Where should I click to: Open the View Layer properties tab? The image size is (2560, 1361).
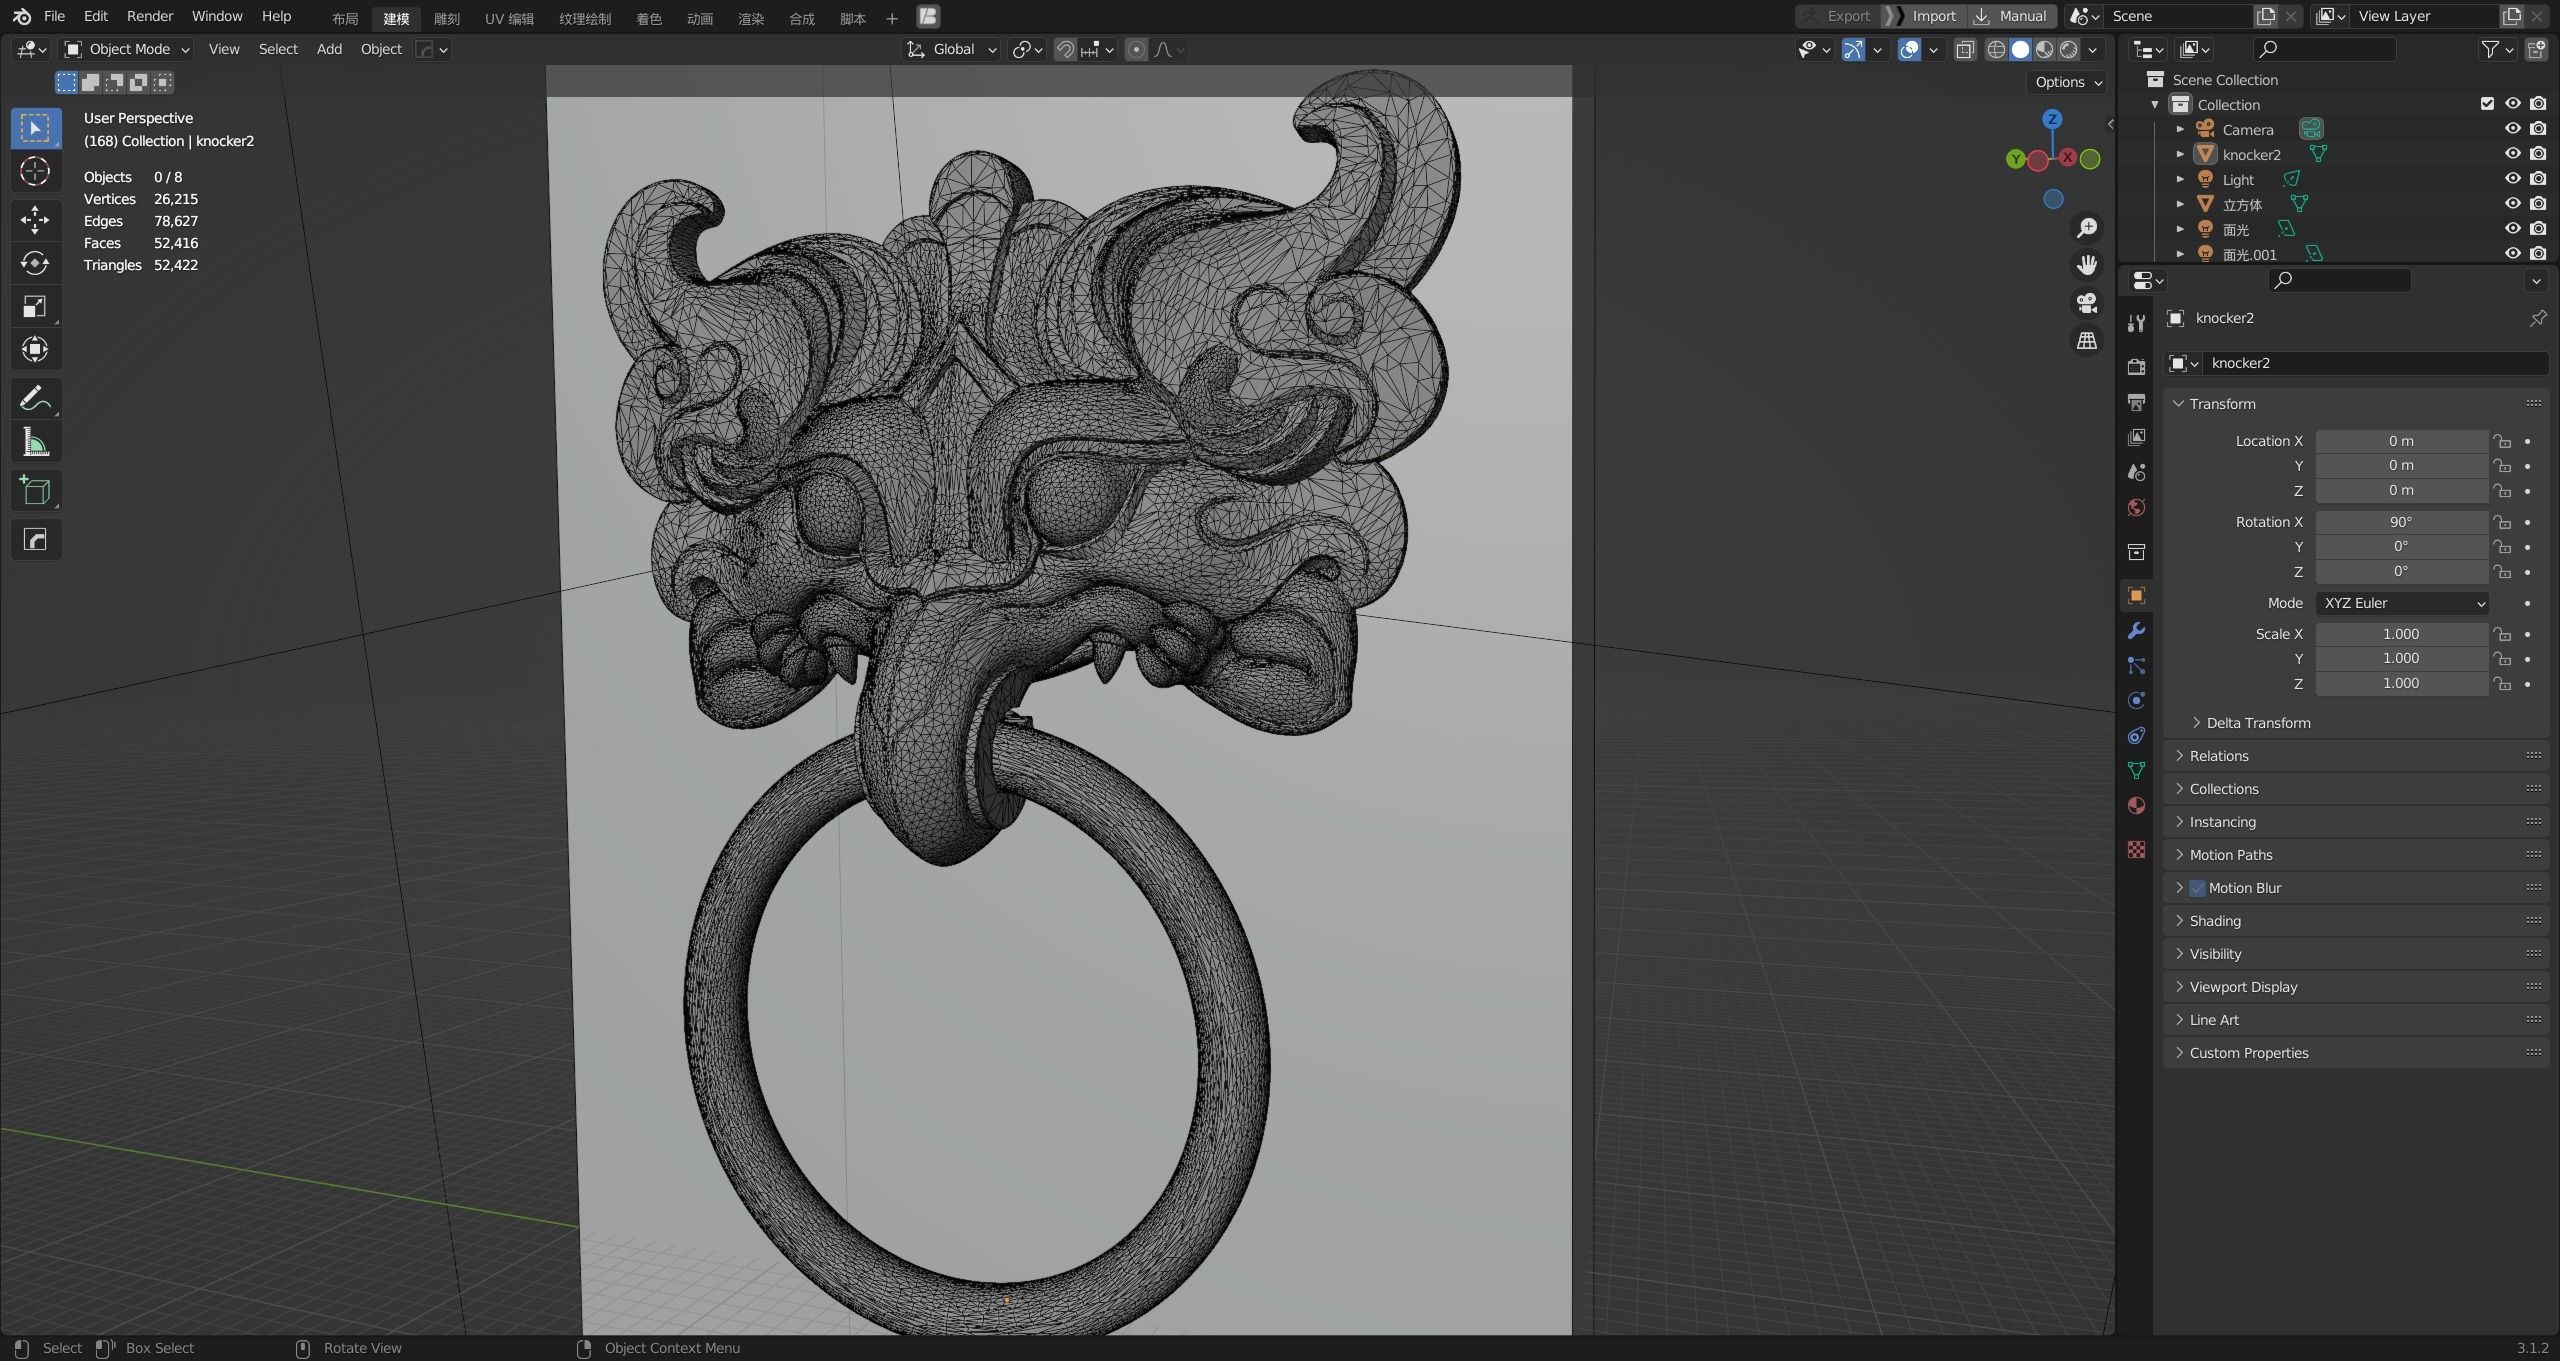2136,437
